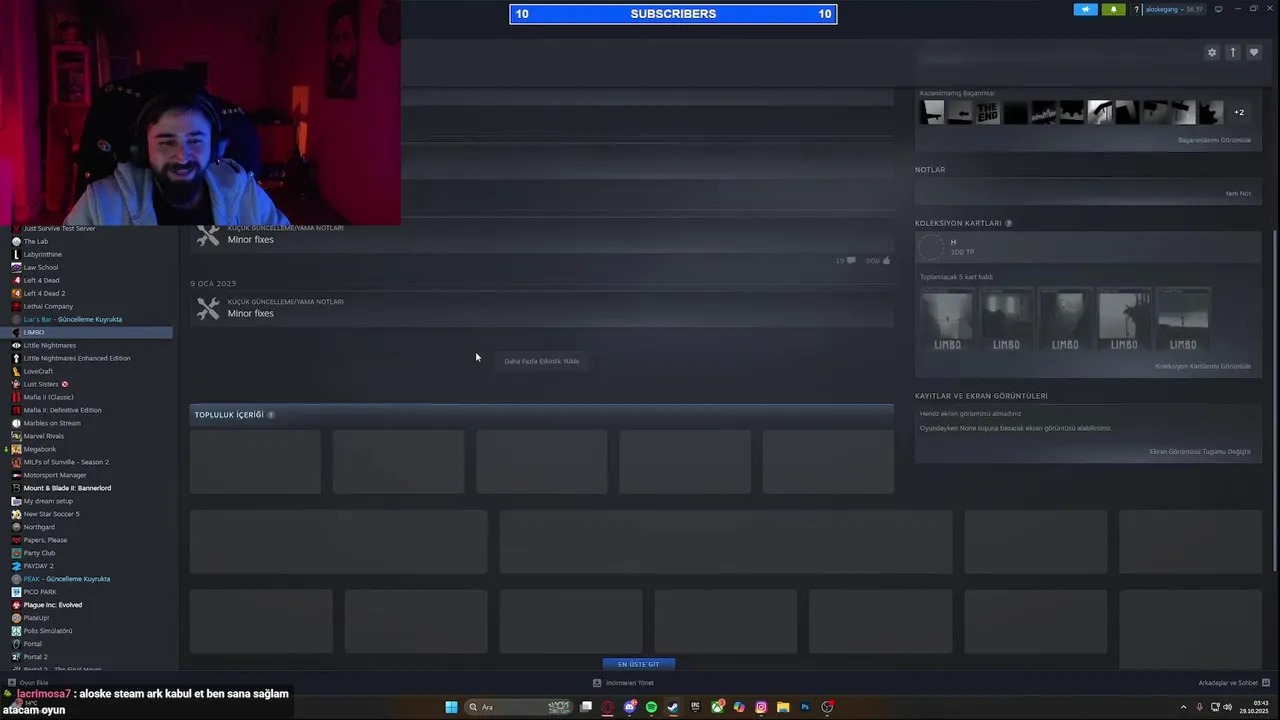This screenshot has width=1280, height=720.
Task: Open the aloskegang account dropdown
Action: pos(1176,9)
